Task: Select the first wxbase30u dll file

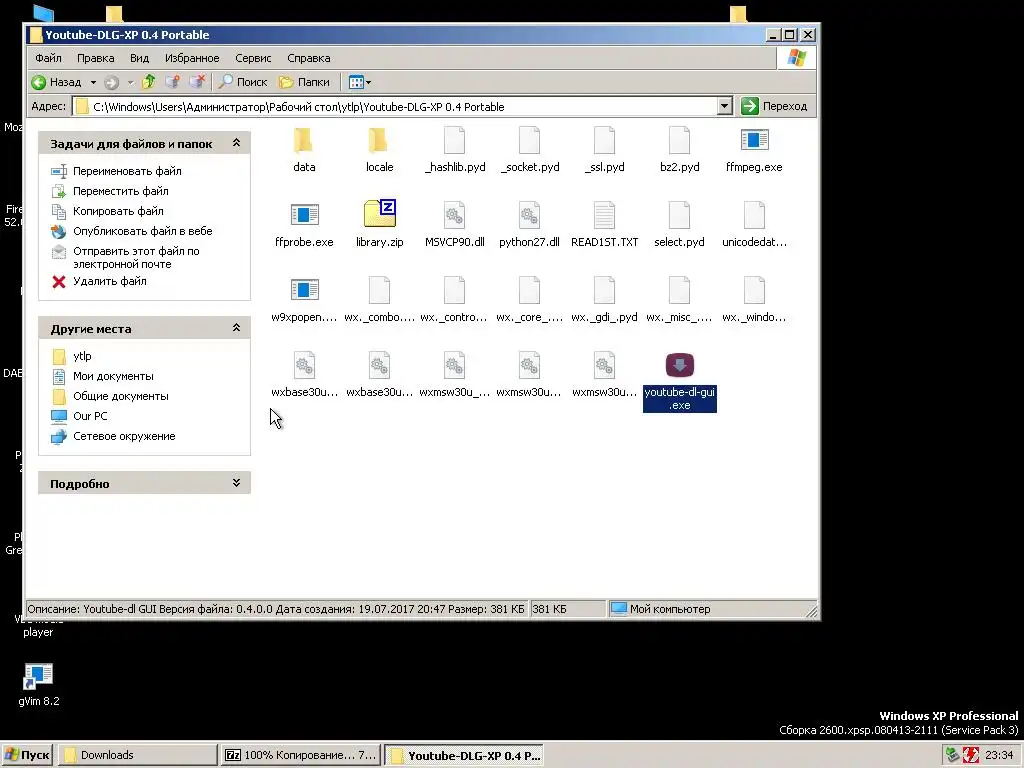Action: click(x=304, y=375)
